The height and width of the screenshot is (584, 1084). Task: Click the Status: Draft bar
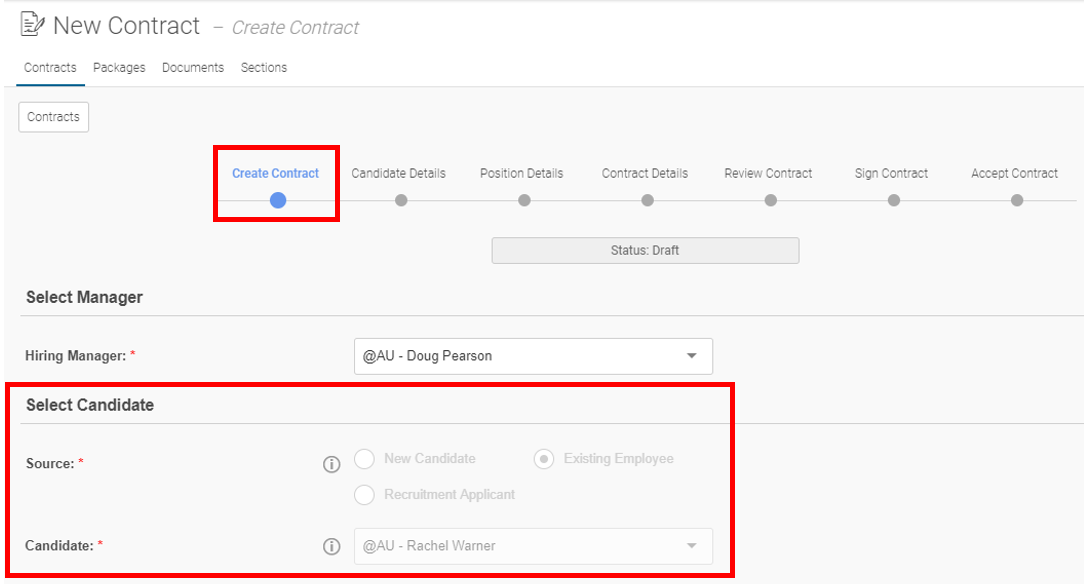[645, 250]
